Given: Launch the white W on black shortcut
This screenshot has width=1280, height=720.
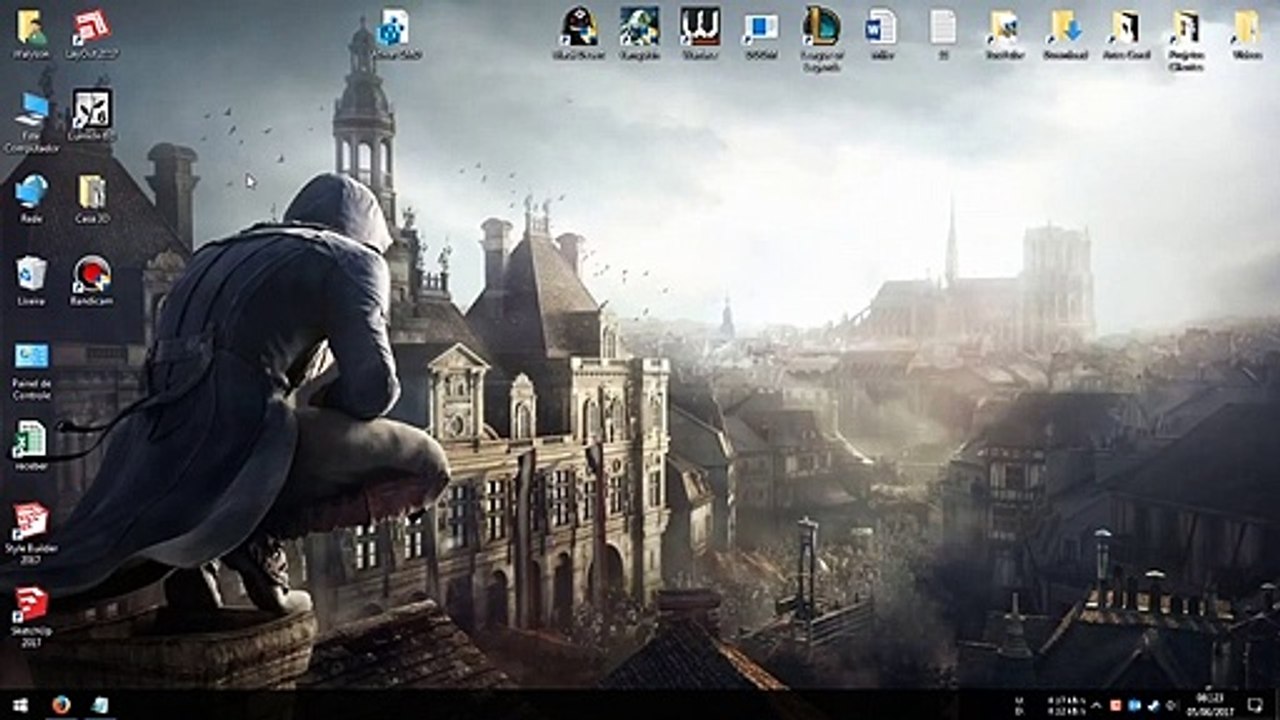Looking at the screenshot, I should pos(700,34).
